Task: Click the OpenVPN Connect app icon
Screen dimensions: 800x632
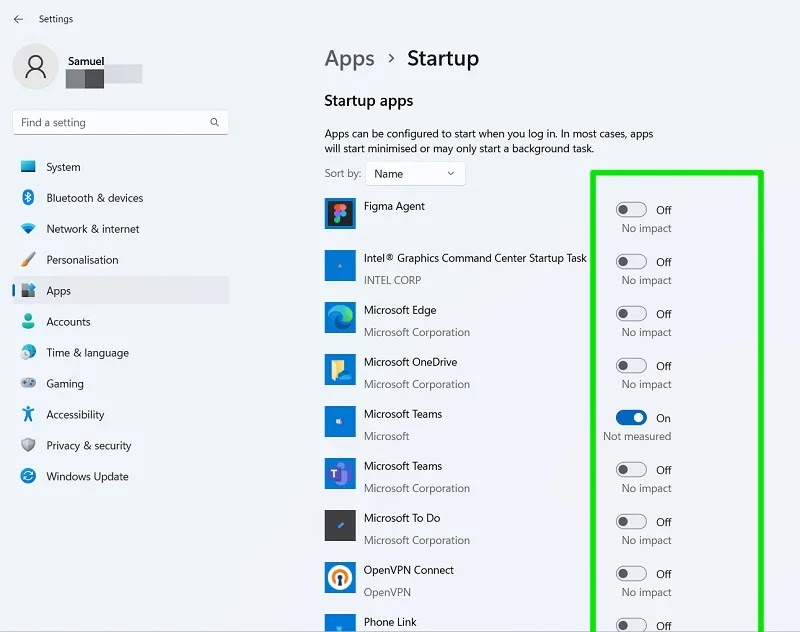Action: (x=340, y=578)
